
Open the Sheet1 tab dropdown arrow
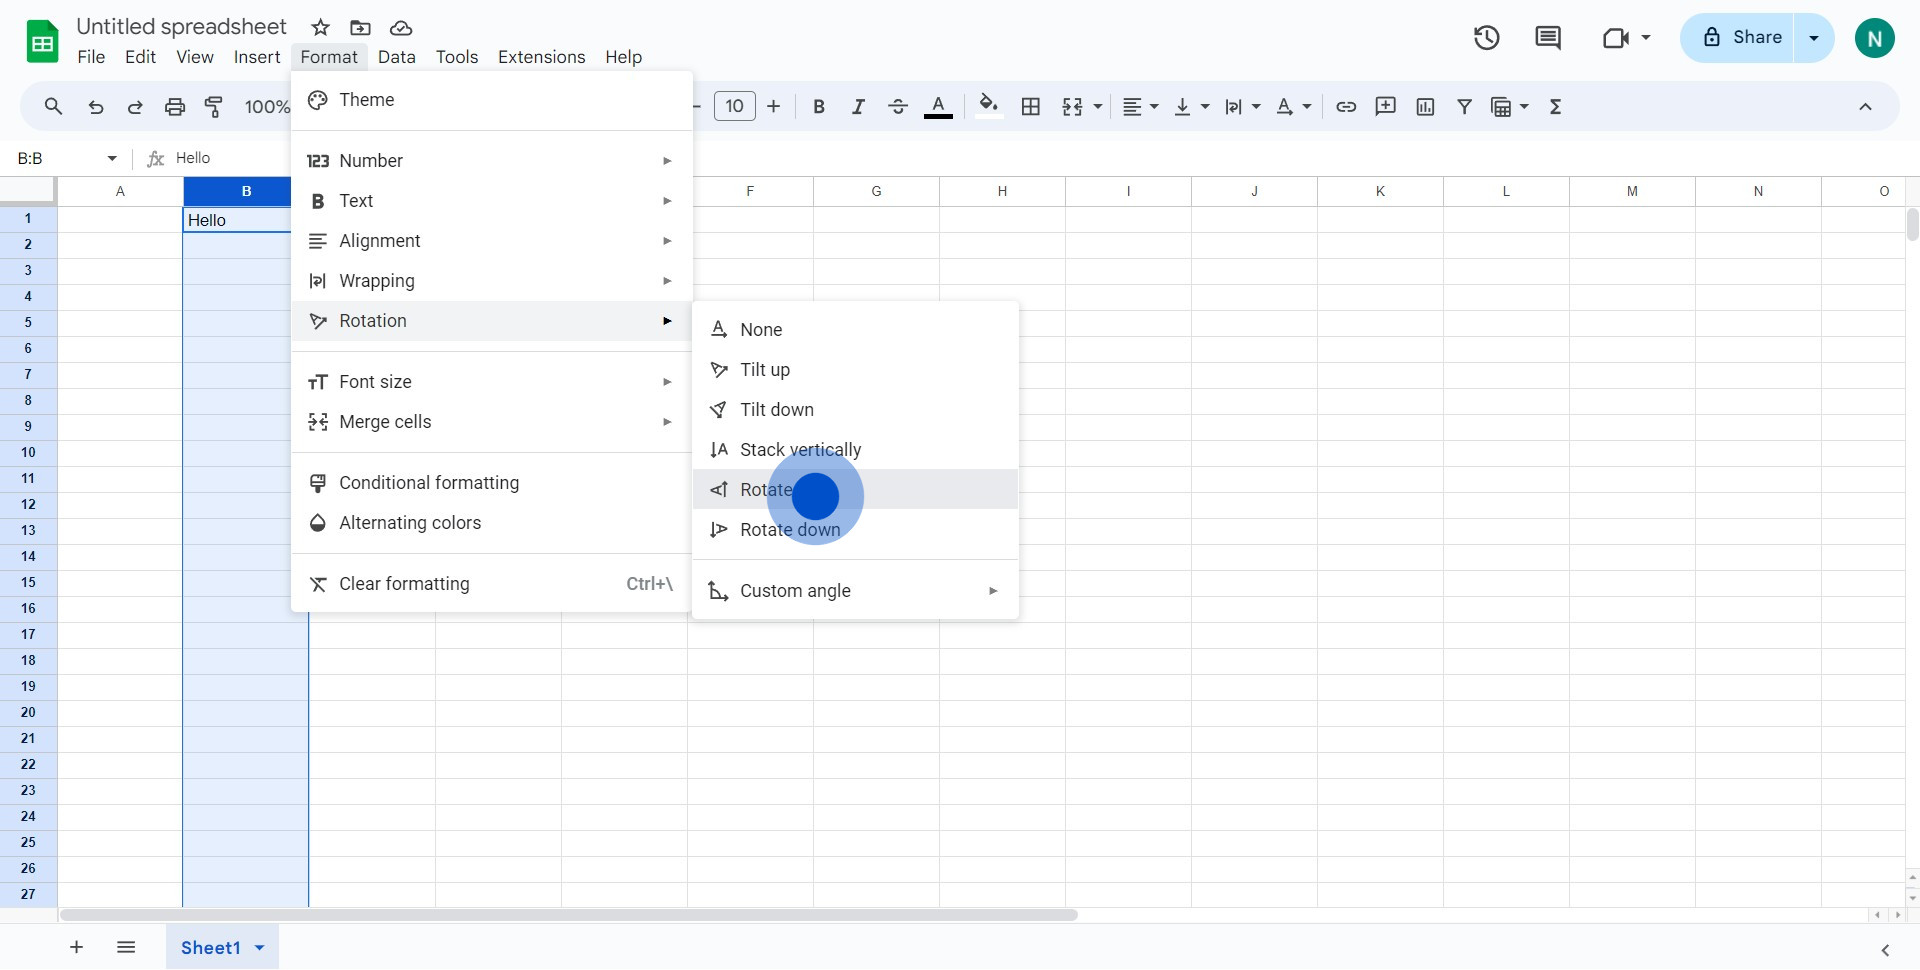tap(260, 948)
